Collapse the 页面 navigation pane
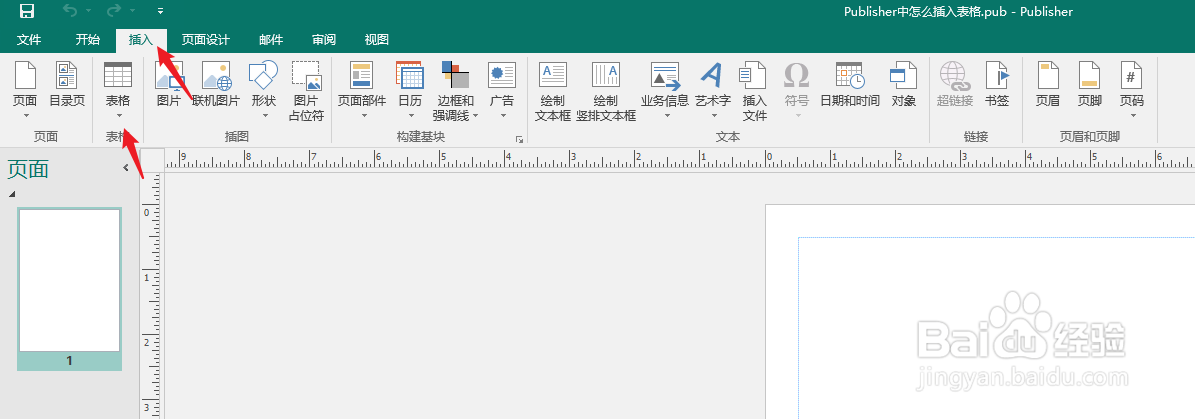 pos(126,168)
